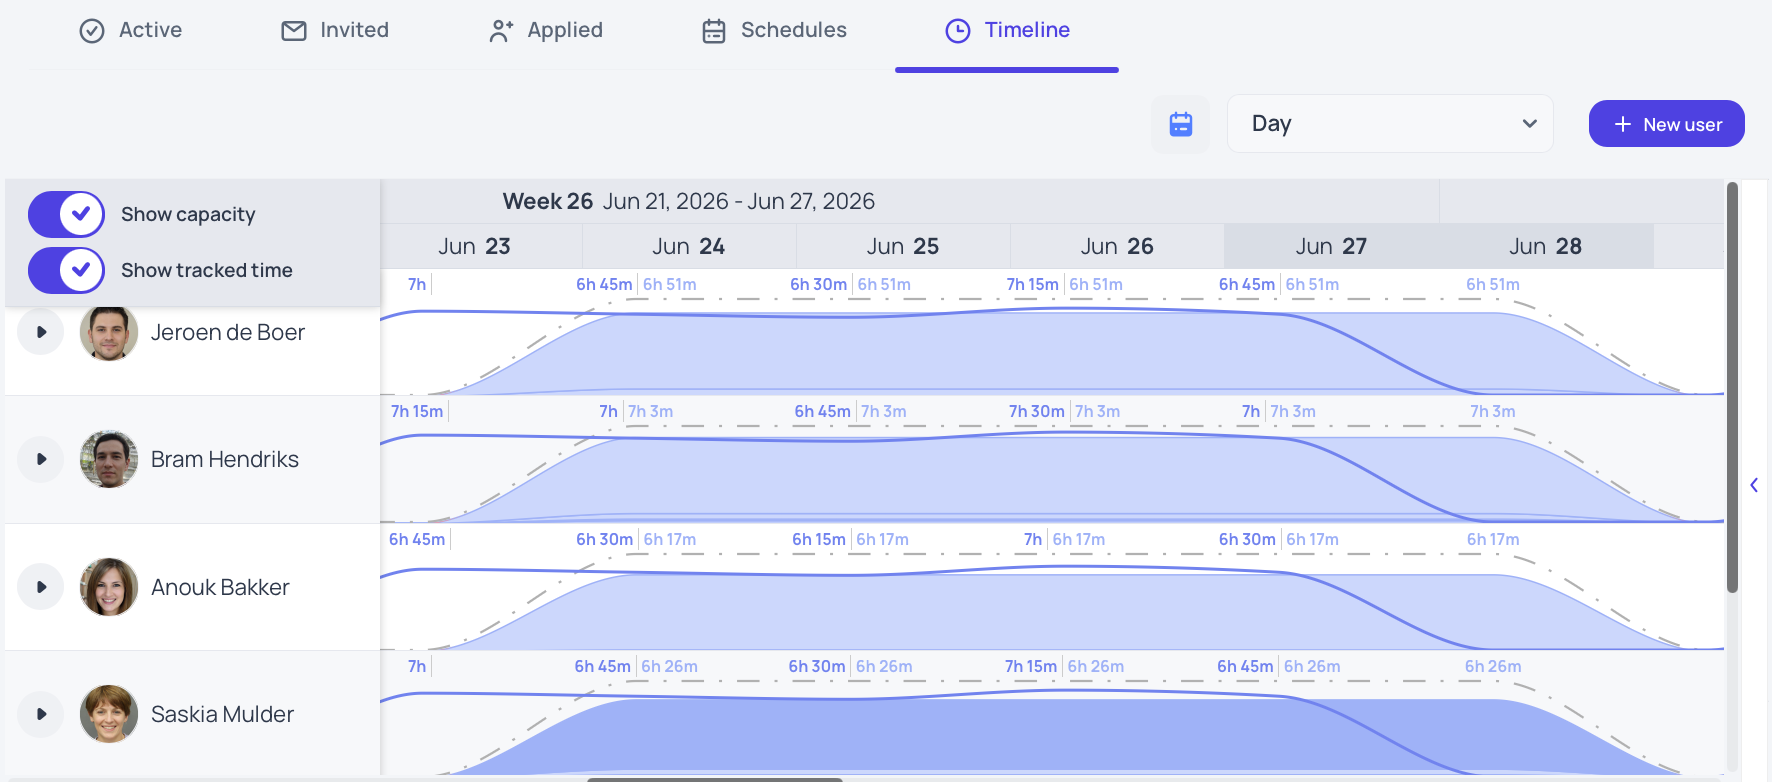This screenshot has height=782, width=1772.
Task: Open Anouk Bakker's name
Action: (220, 587)
